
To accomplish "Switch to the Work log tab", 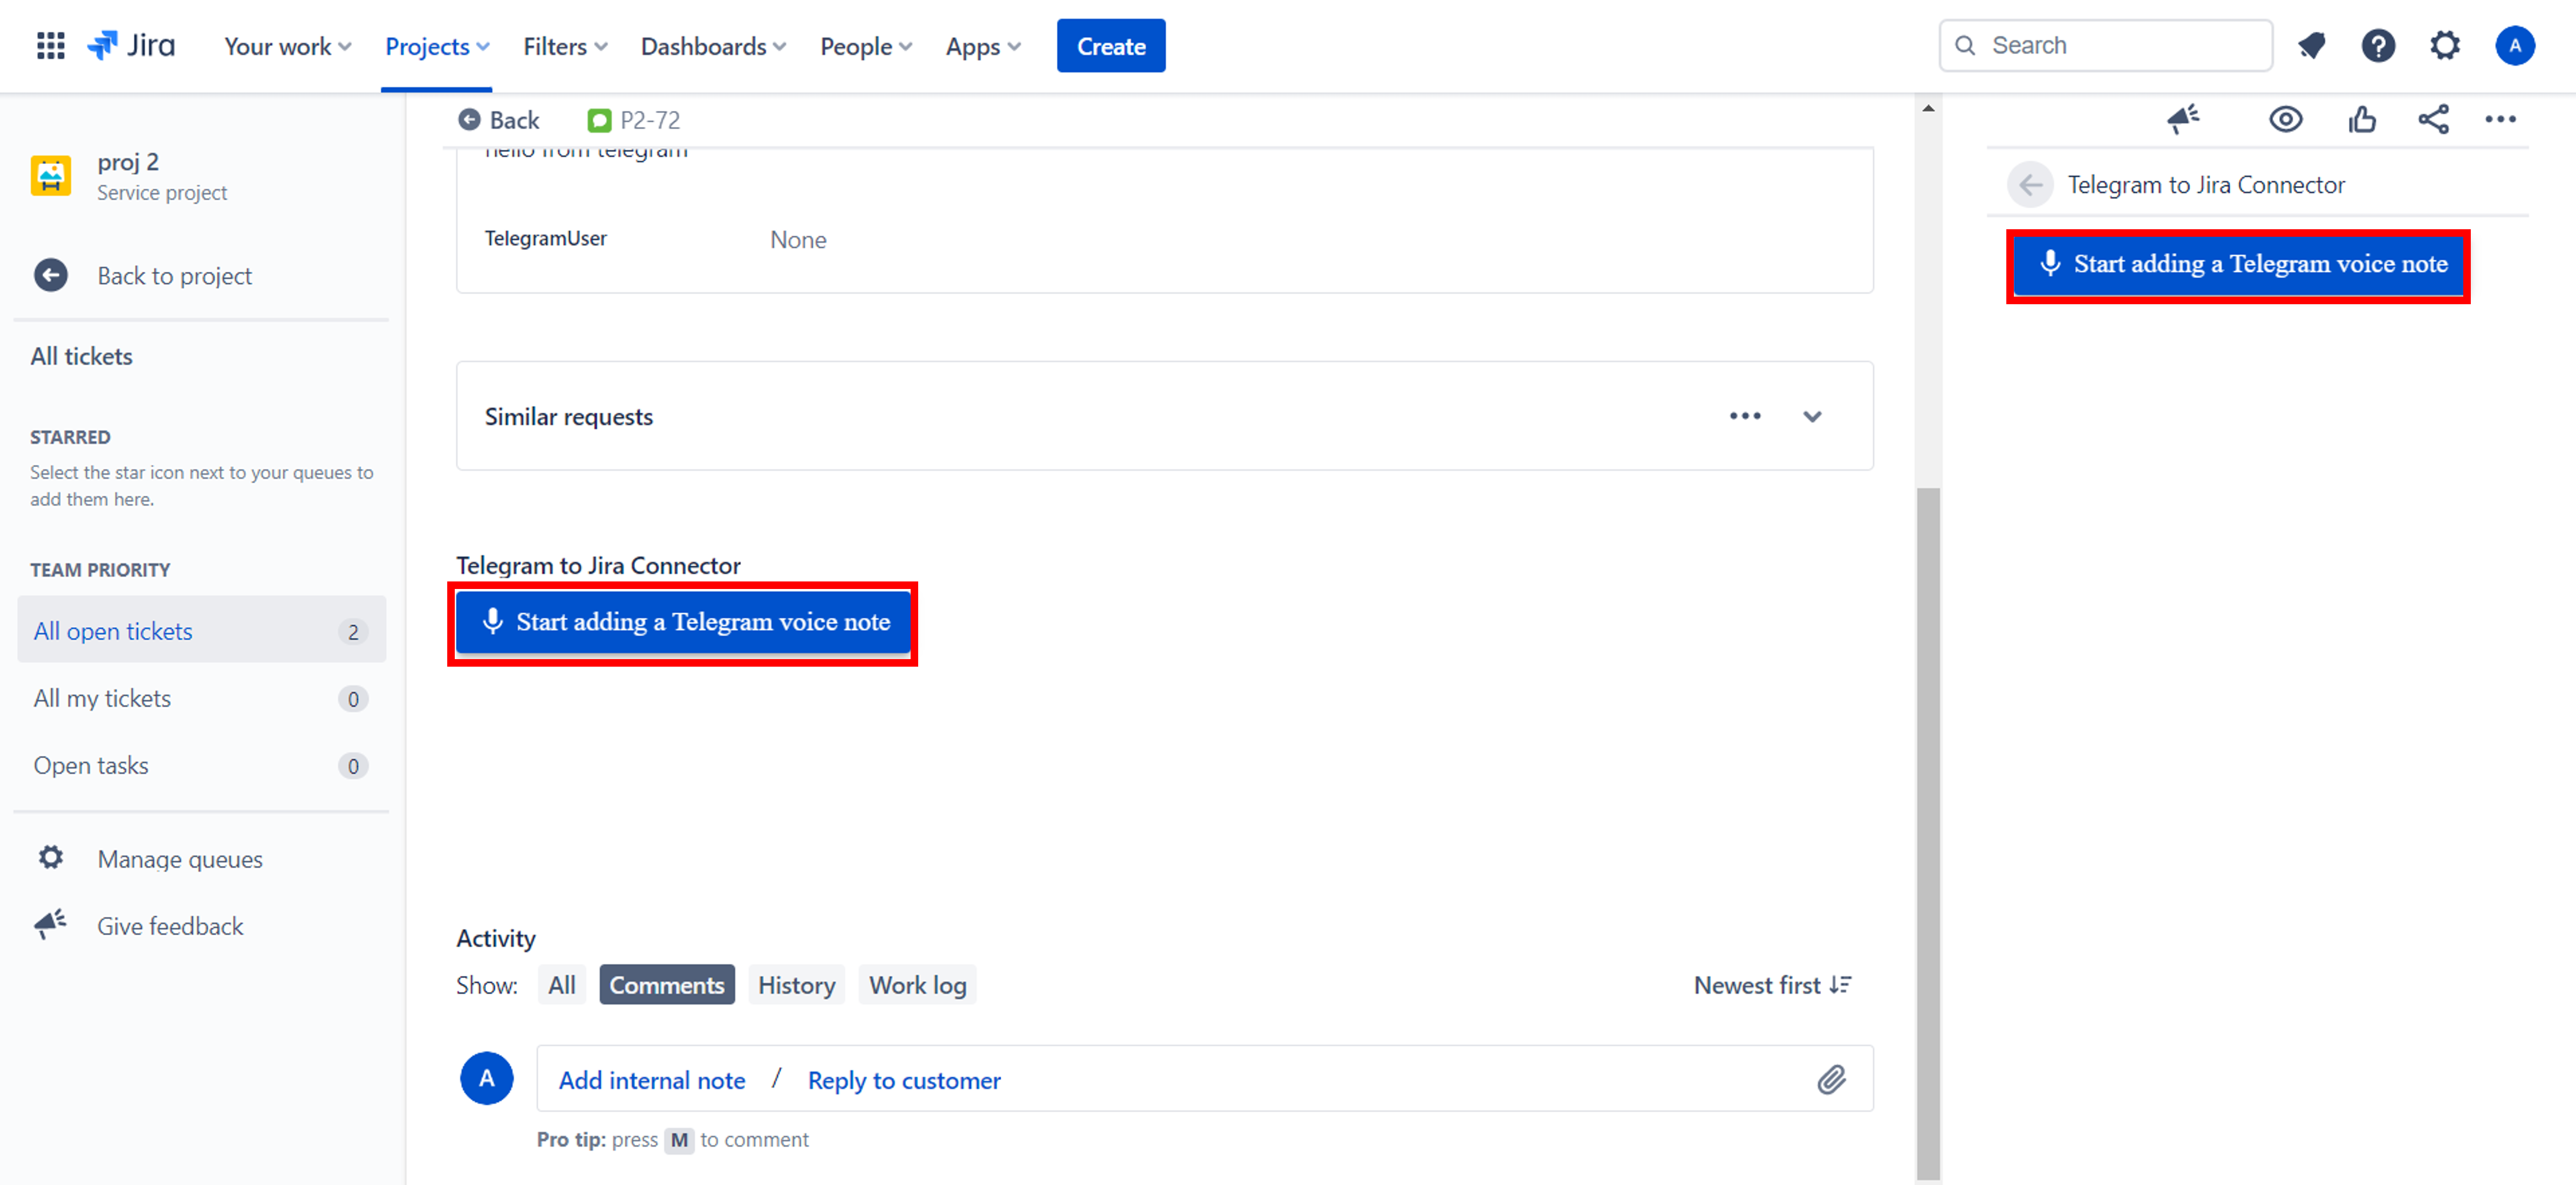I will click(917, 985).
